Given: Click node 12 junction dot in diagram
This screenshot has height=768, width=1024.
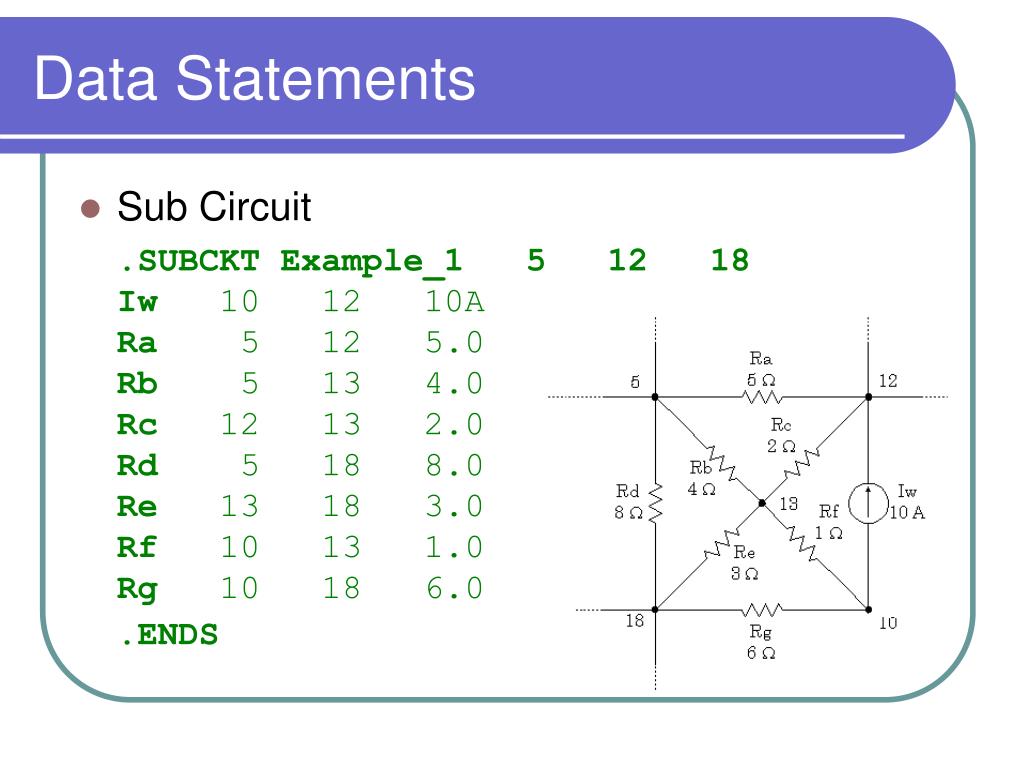Looking at the screenshot, I should (x=869, y=397).
